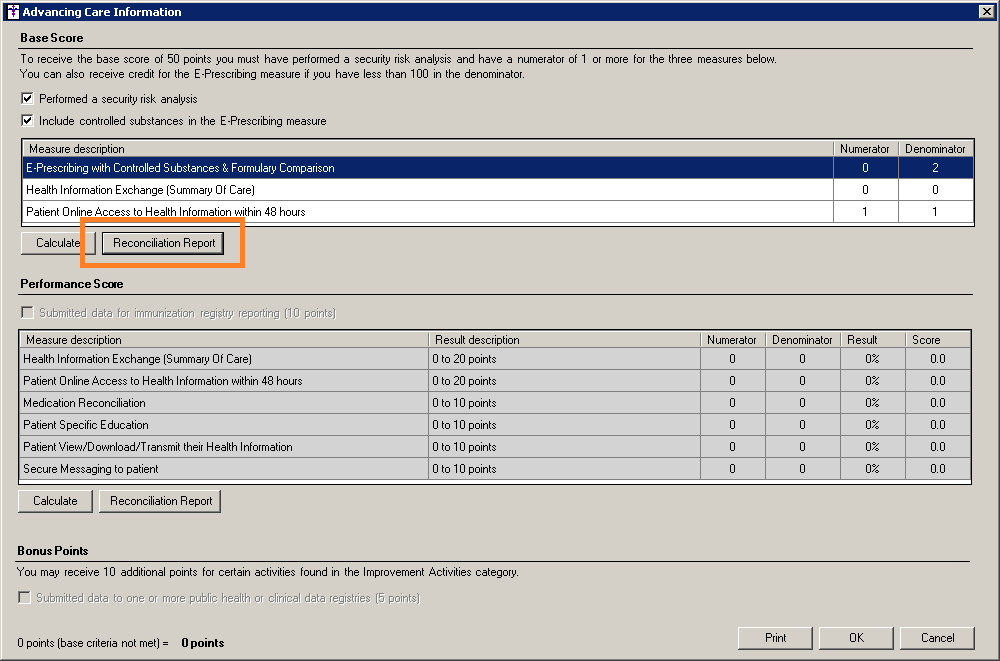Image resolution: width=1000 pixels, height=661 pixels.
Task: Select Health Information Exchange row in Performance Score table
Action: [495, 359]
